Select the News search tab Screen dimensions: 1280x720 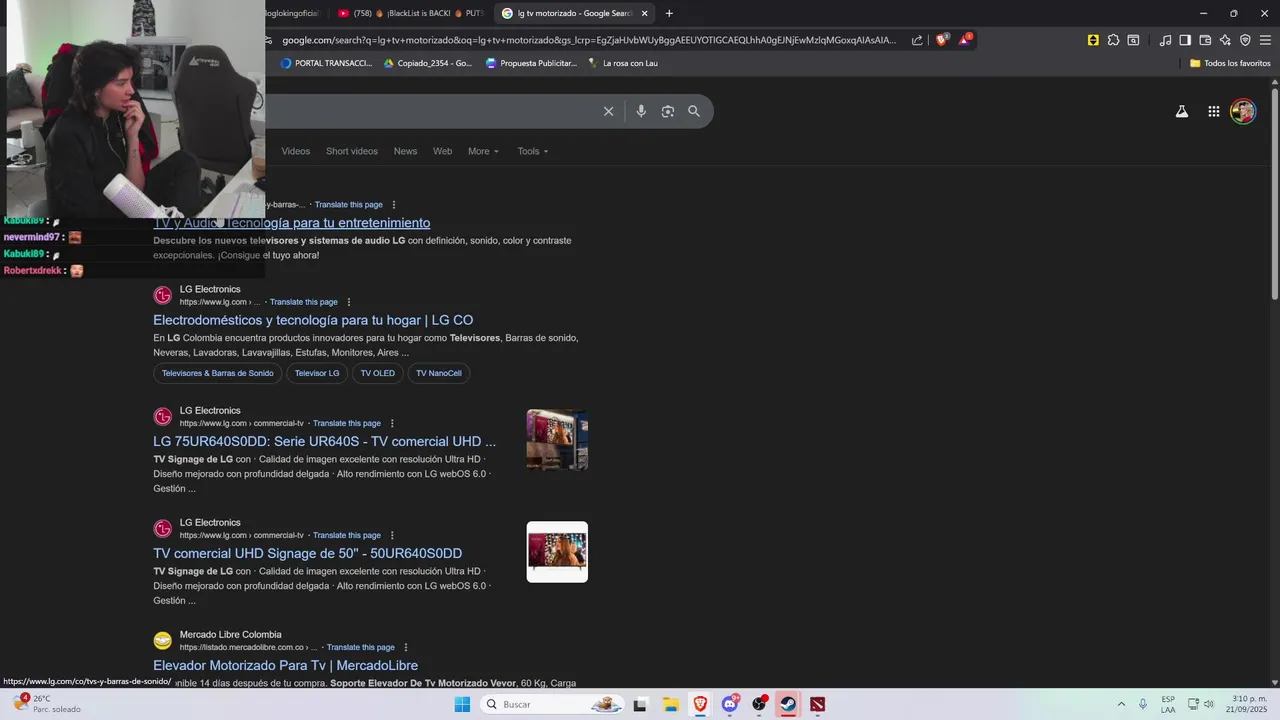click(405, 151)
